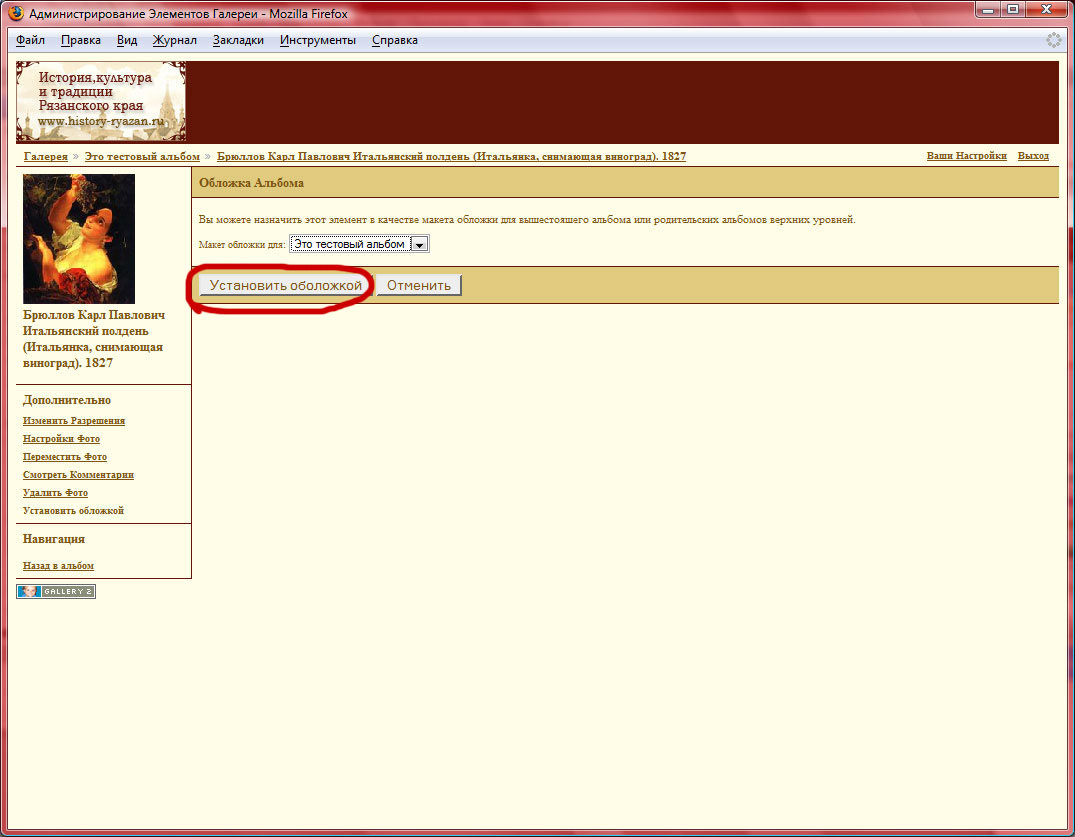Click the Firefox loading throbber icon

1054,40
